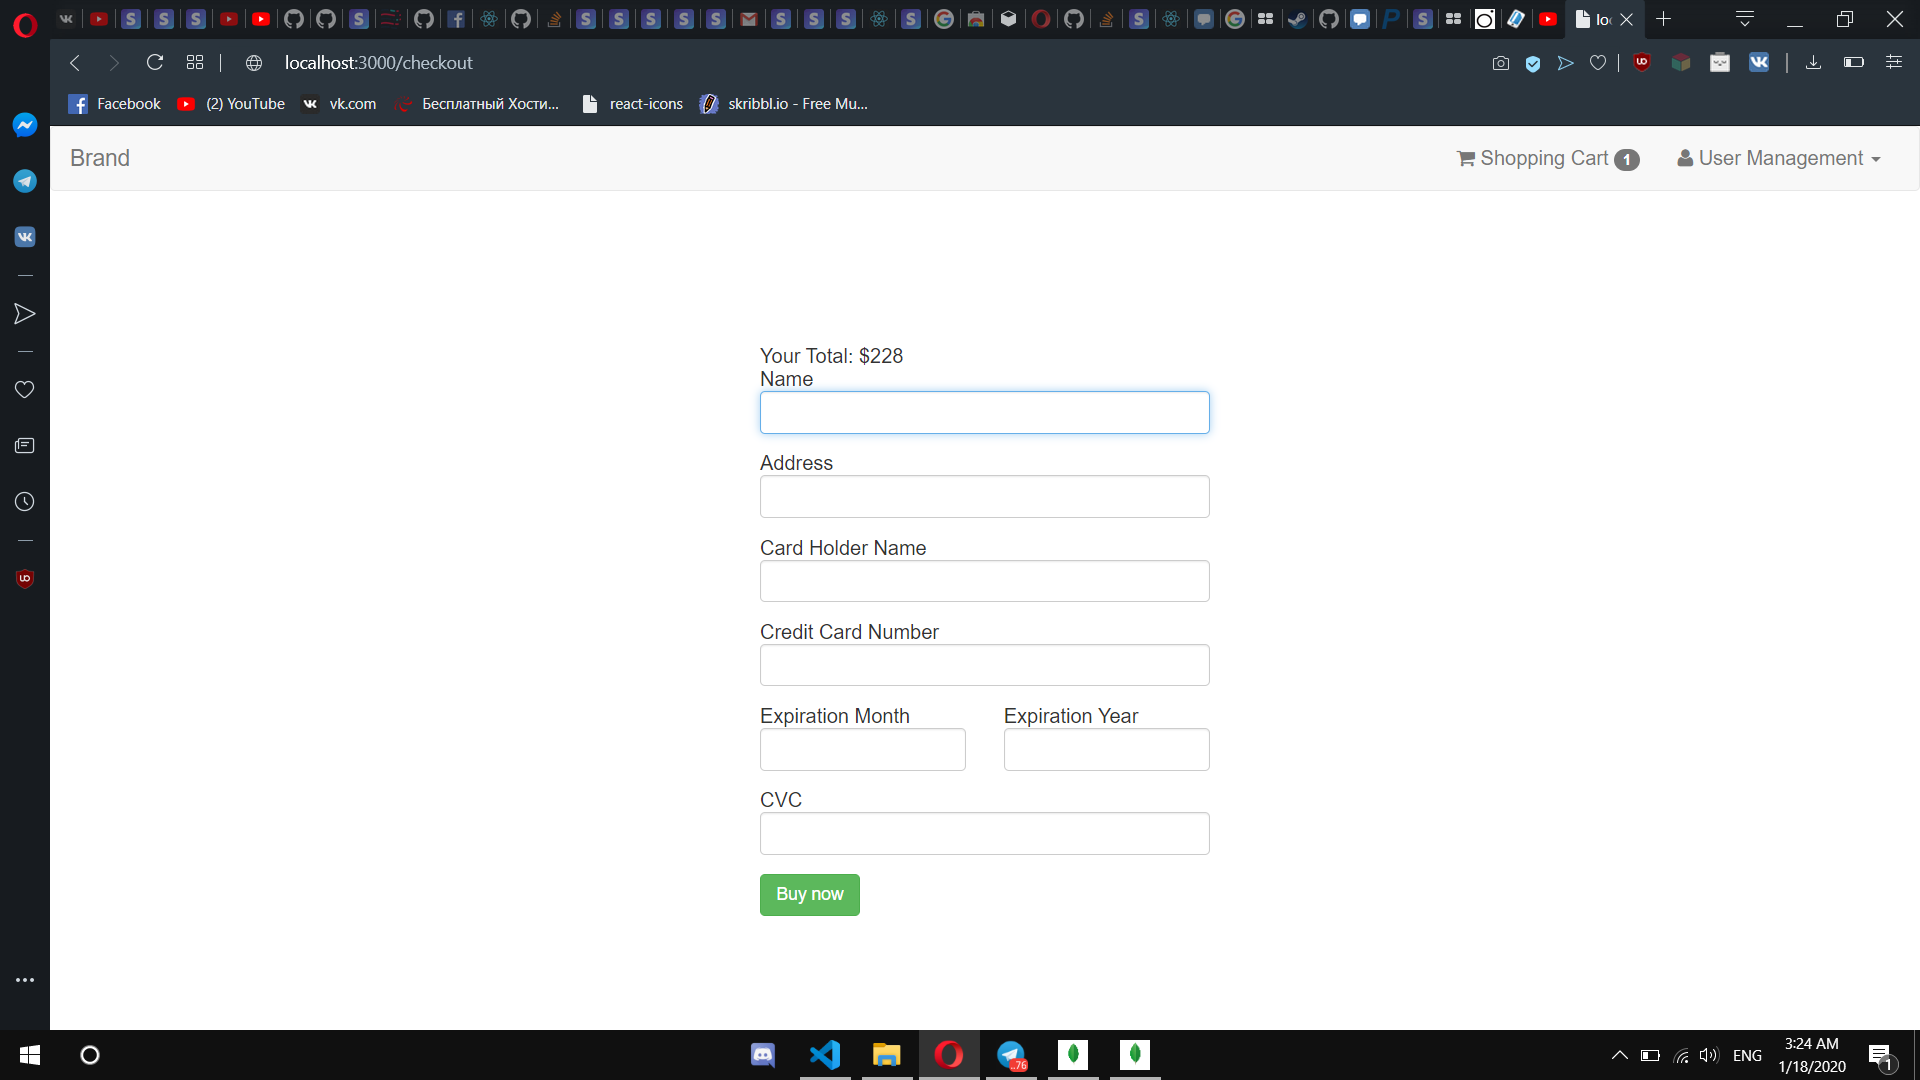Open the Facebook bookmark
1920x1080 pixels.
pos(115,104)
